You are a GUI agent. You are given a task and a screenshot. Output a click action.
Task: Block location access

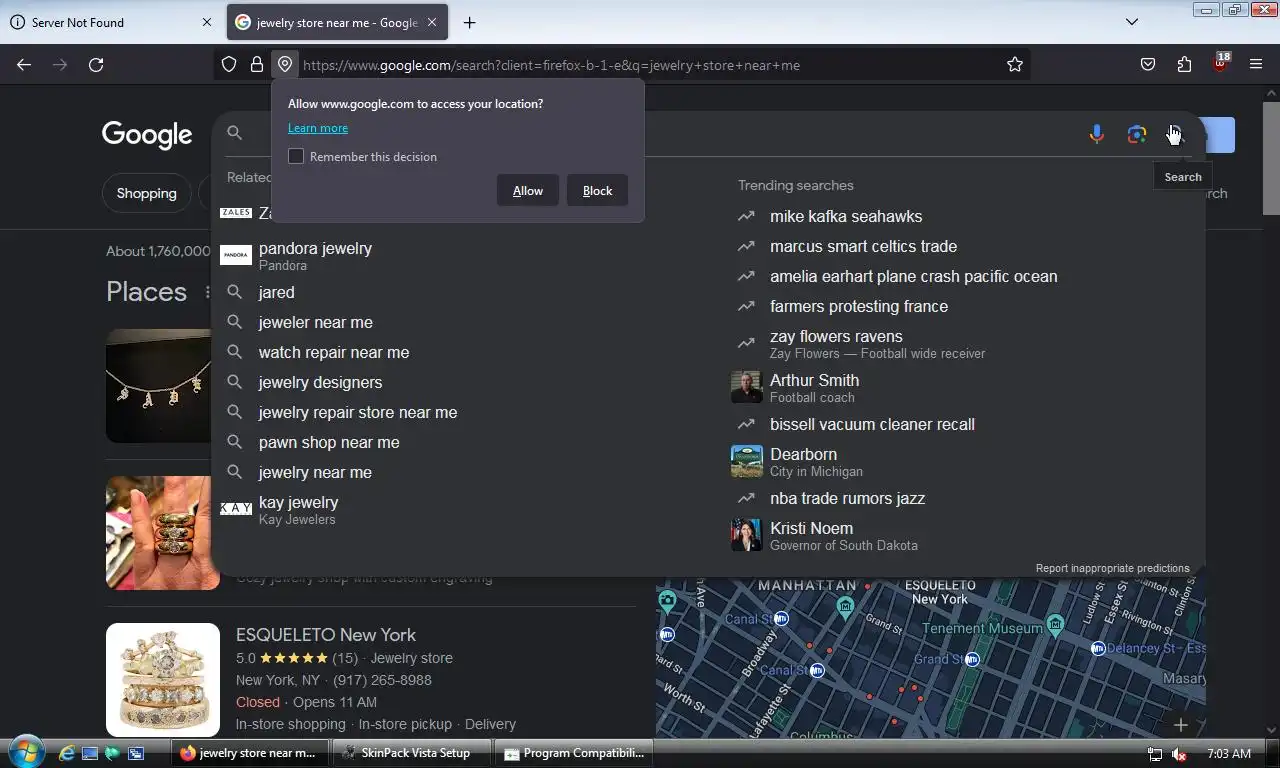click(x=597, y=191)
